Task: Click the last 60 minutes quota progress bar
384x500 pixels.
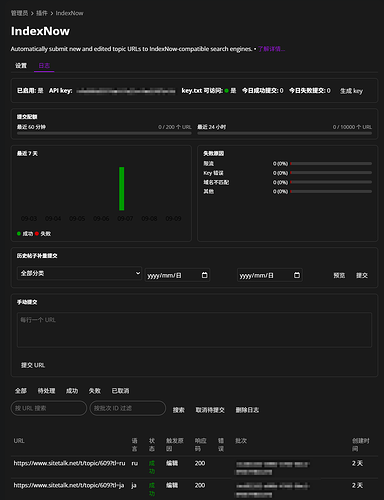Action: click(x=104, y=133)
